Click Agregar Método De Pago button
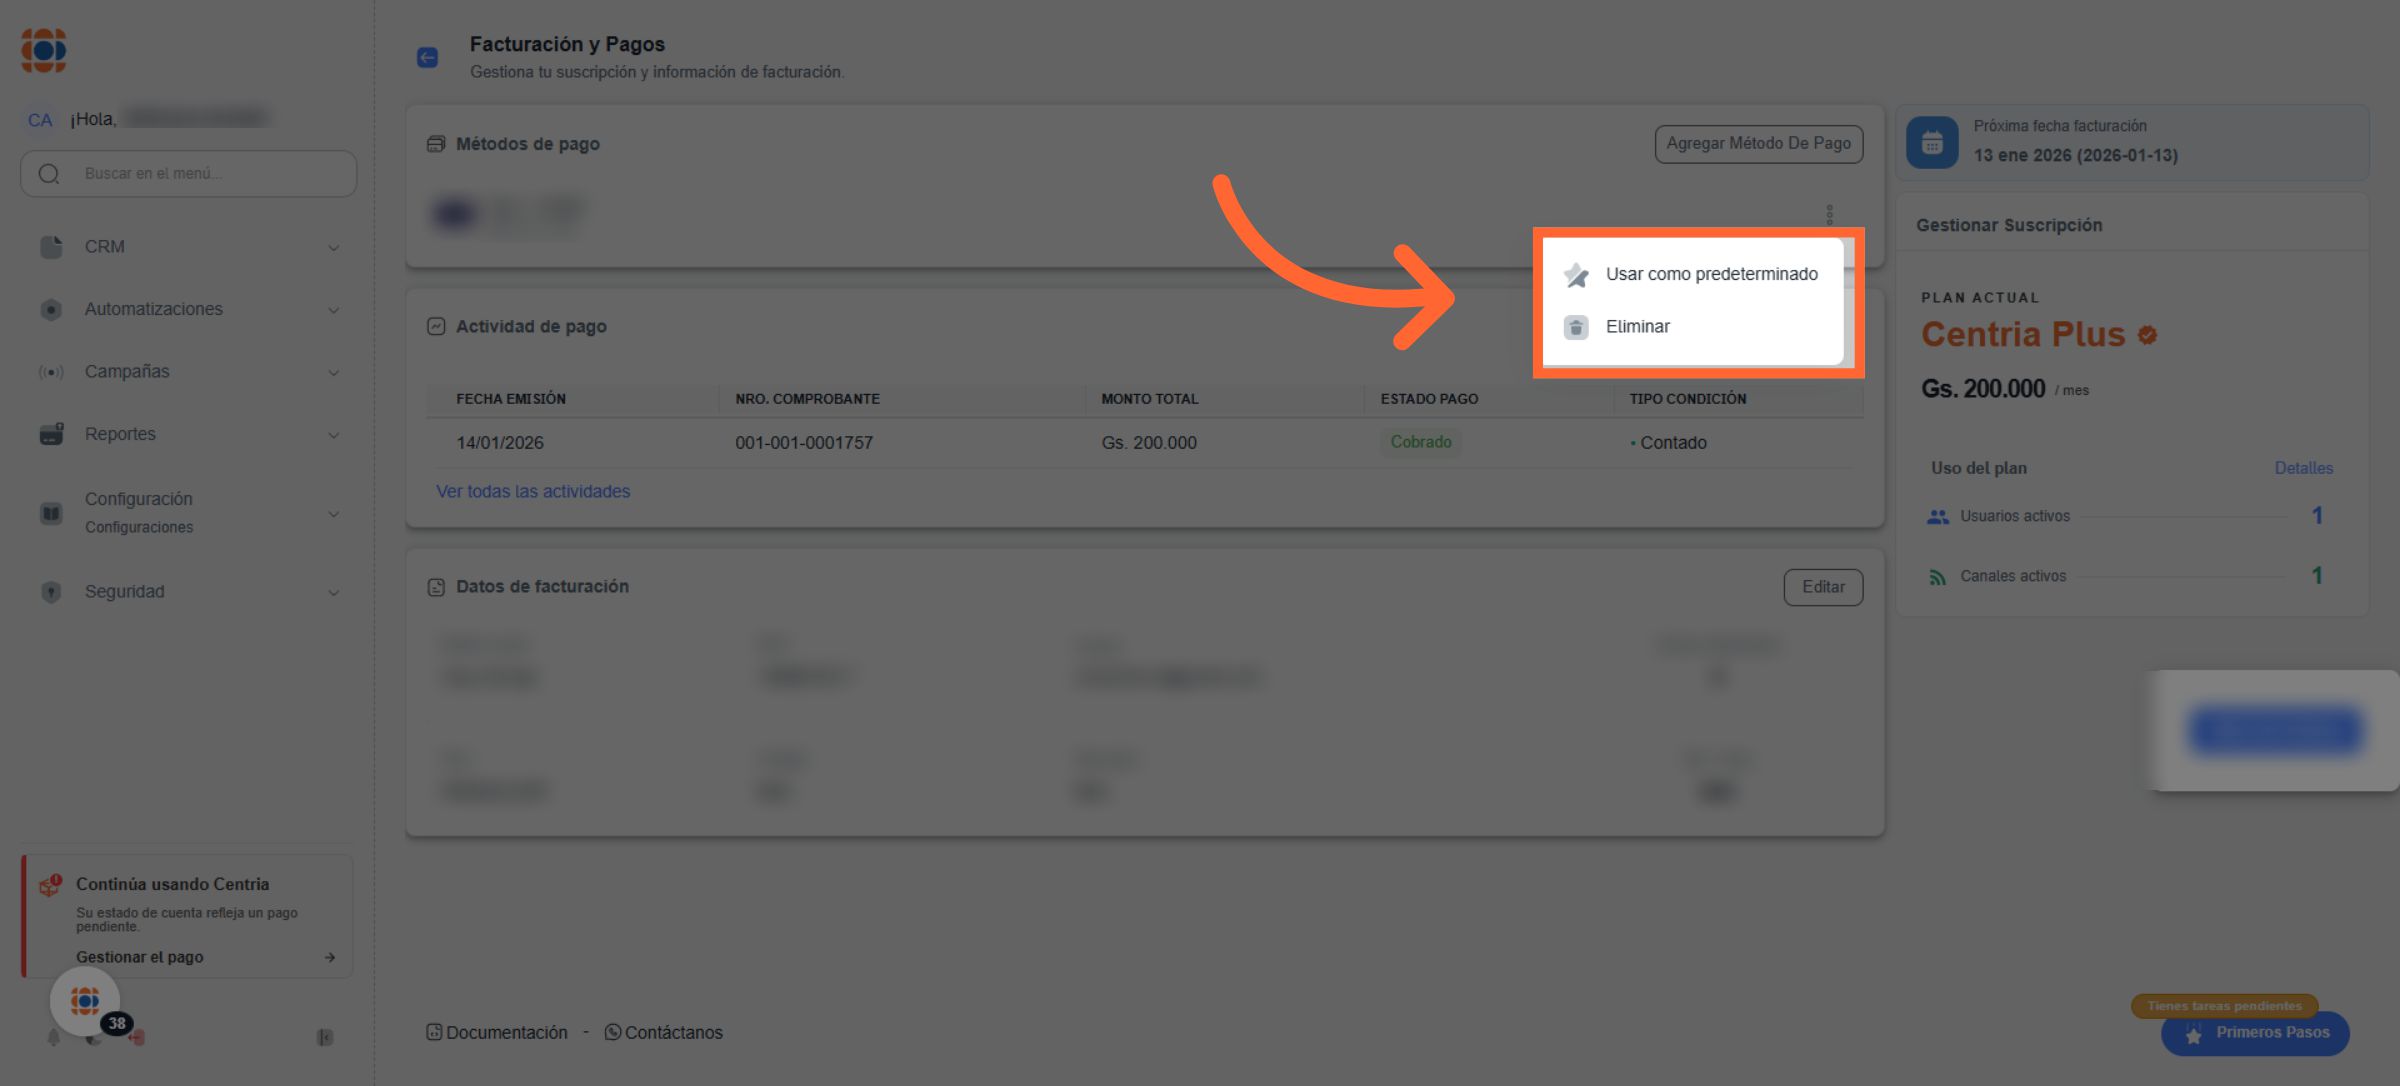Viewport: 2400px width, 1086px height. click(x=1758, y=144)
